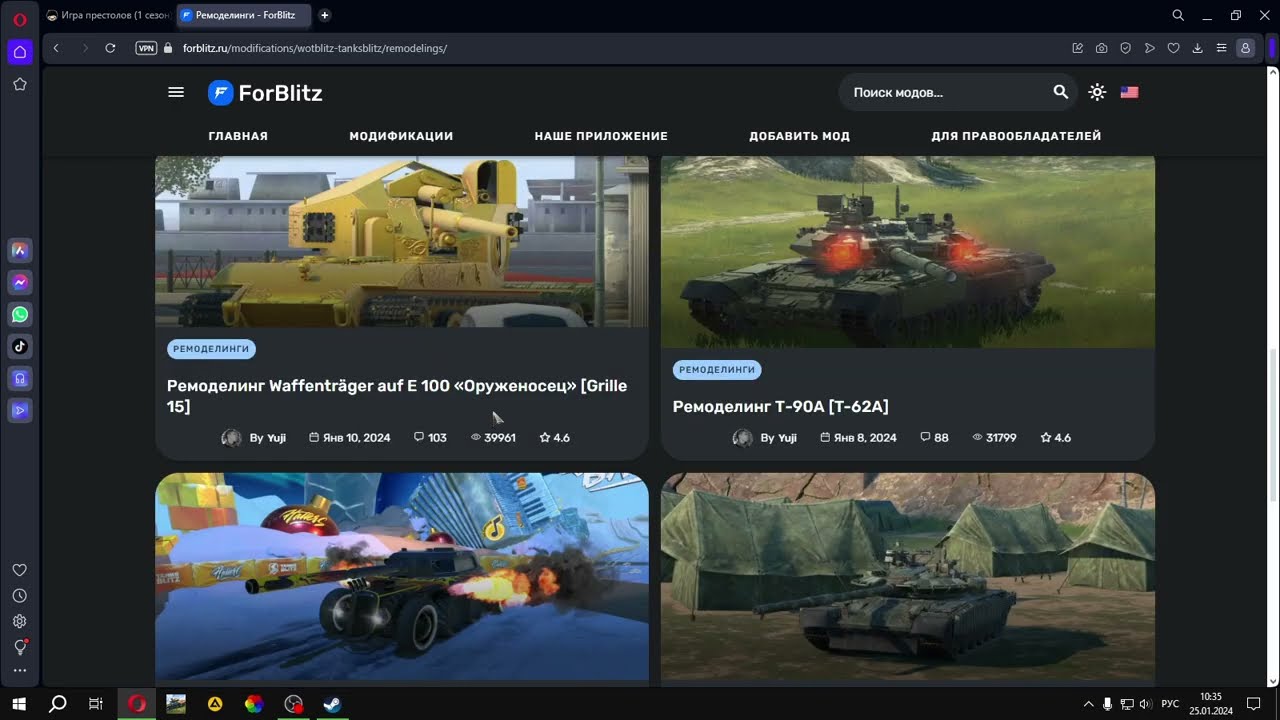Open sidebar heart favorites icon
This screenshot has height=720, width=1280.
(x=19, y=570)
